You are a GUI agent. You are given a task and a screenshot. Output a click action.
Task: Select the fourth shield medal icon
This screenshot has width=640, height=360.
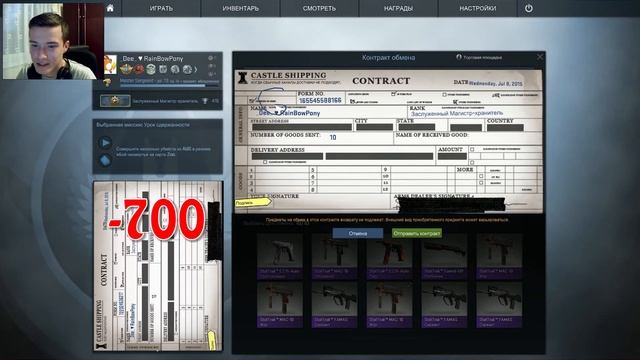[163, 69]
